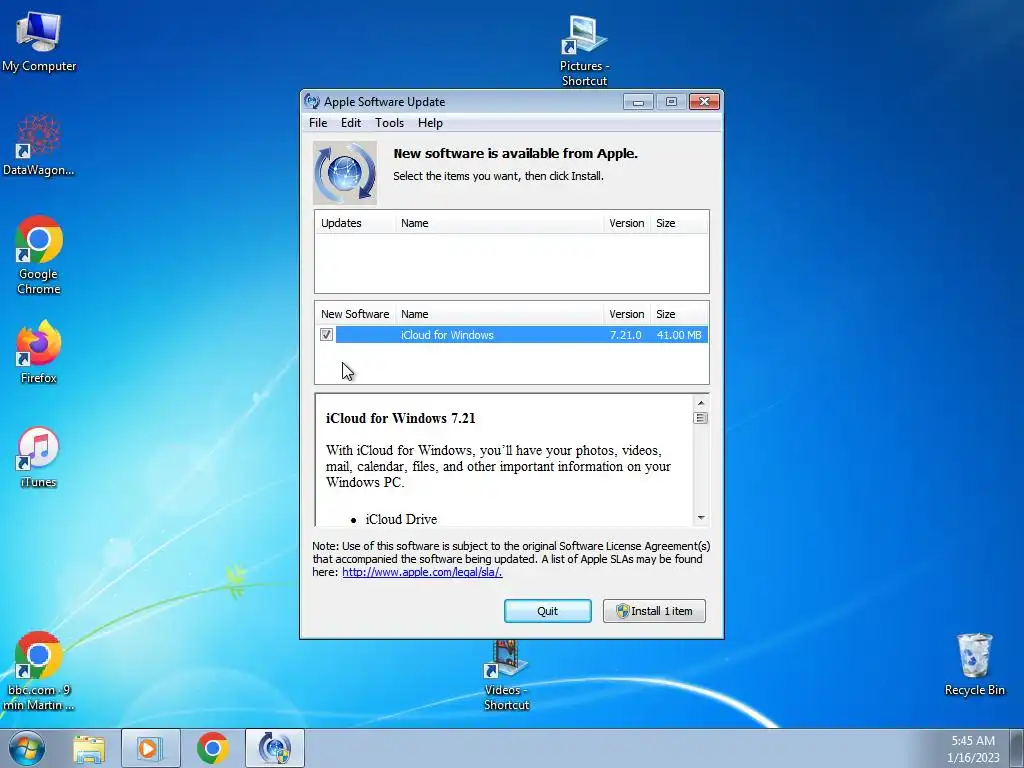Click the Show desktop strip
This screenshot has width=1024, height=768.
(x=1017, y=748)
